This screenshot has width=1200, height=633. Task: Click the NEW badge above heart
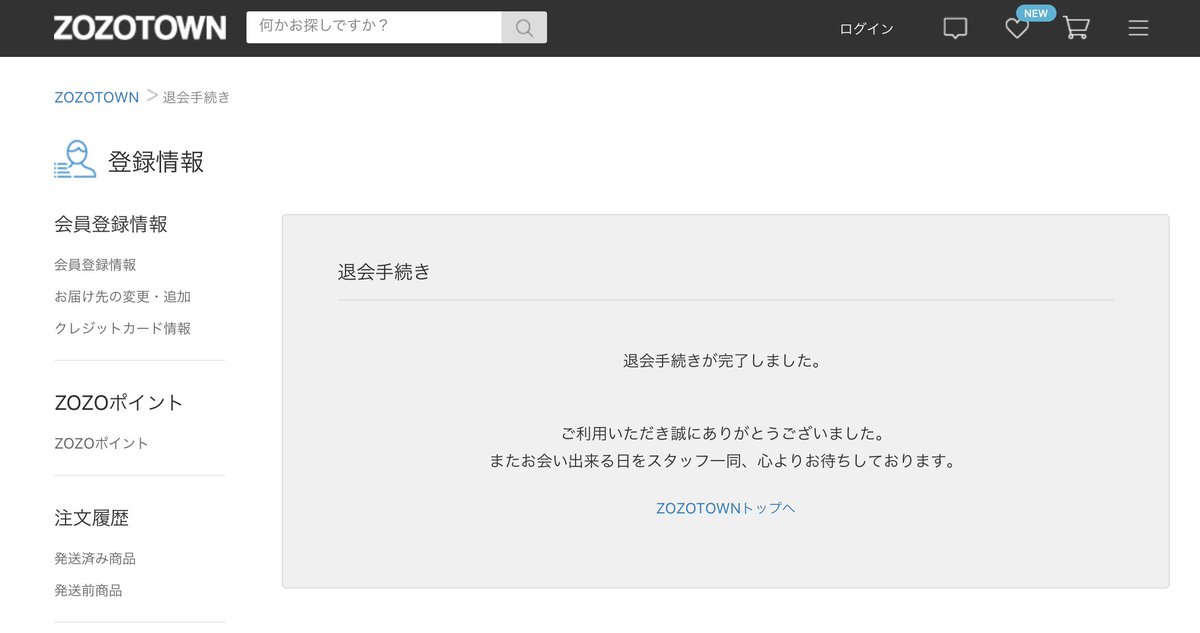(x=1036, y=13)
